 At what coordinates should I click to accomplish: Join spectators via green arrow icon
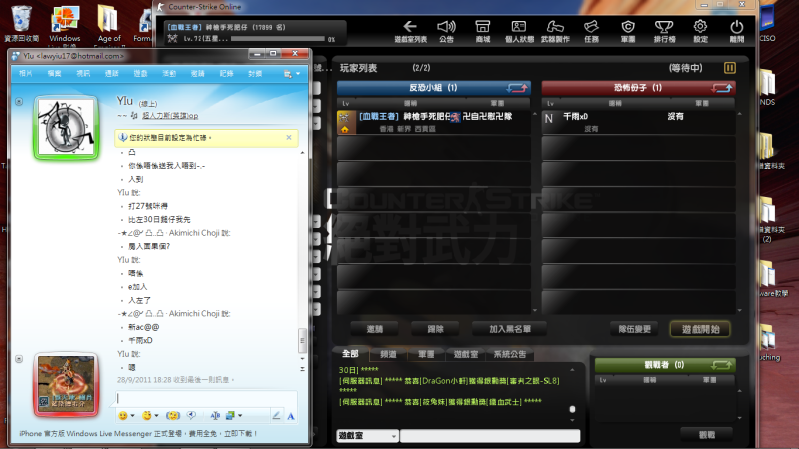(x=722, y=365)
